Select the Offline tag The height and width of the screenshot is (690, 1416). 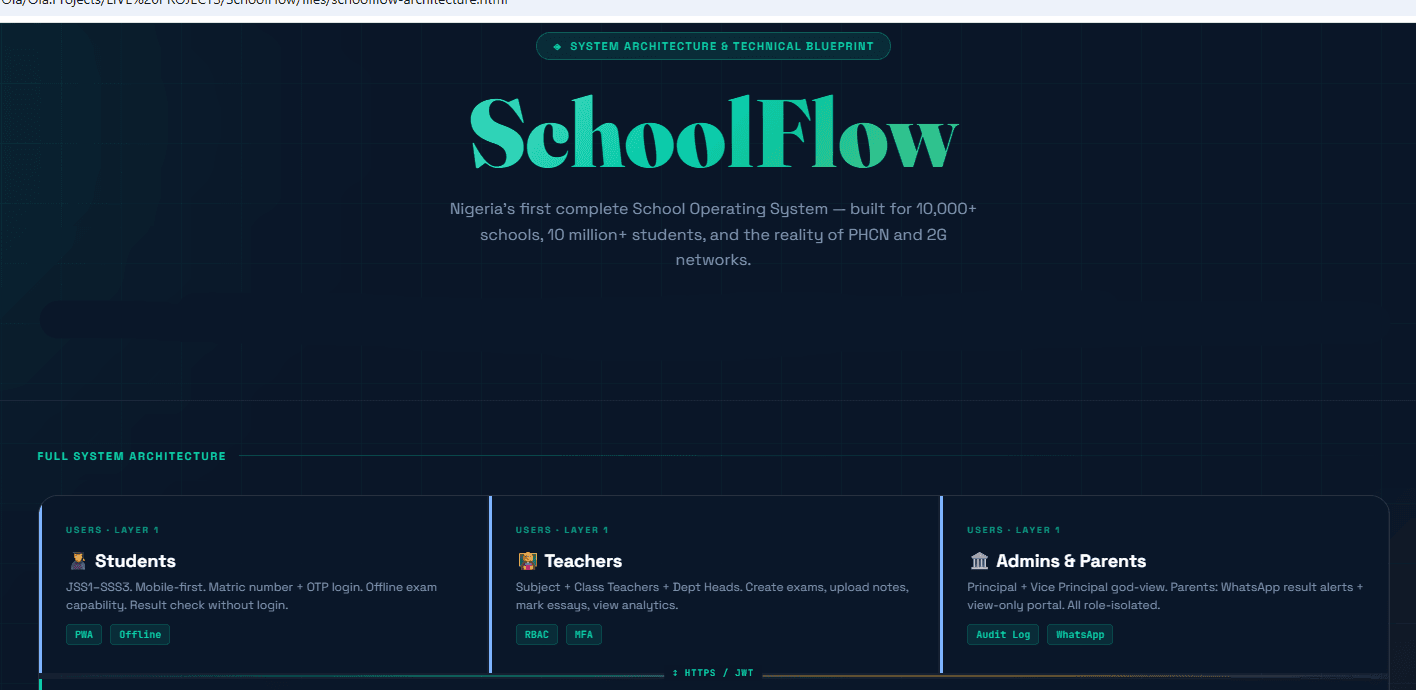(140, 635)
